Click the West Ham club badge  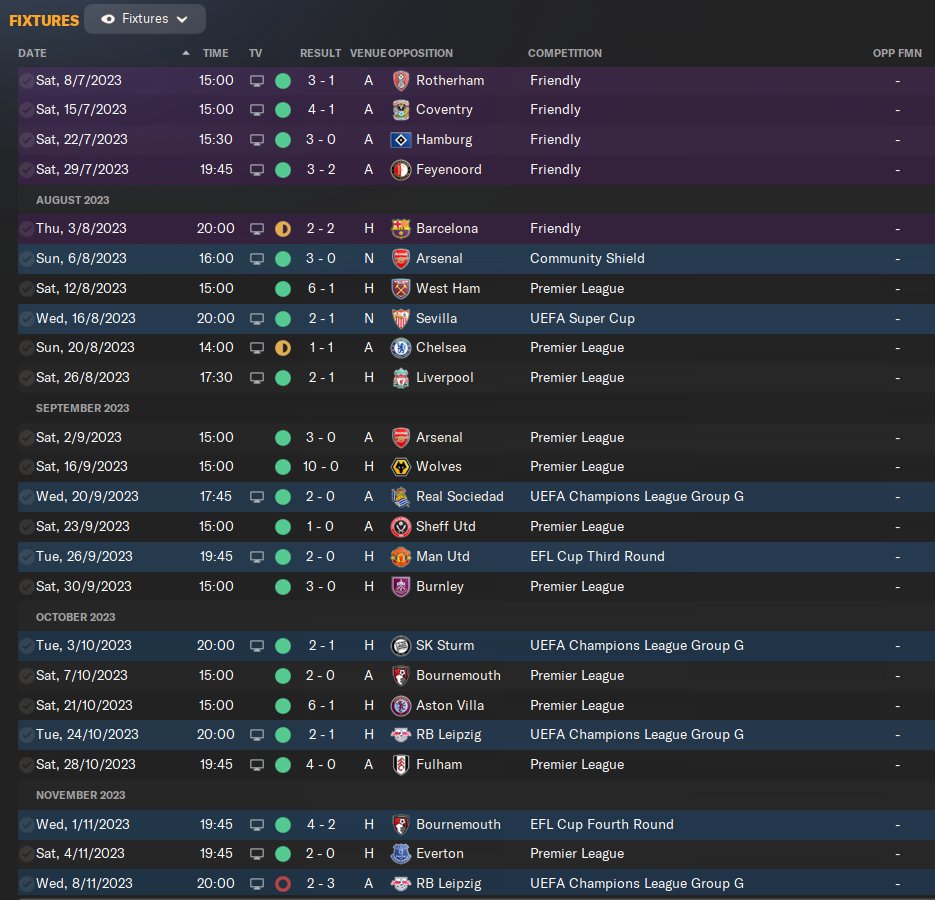click(401, 289)
